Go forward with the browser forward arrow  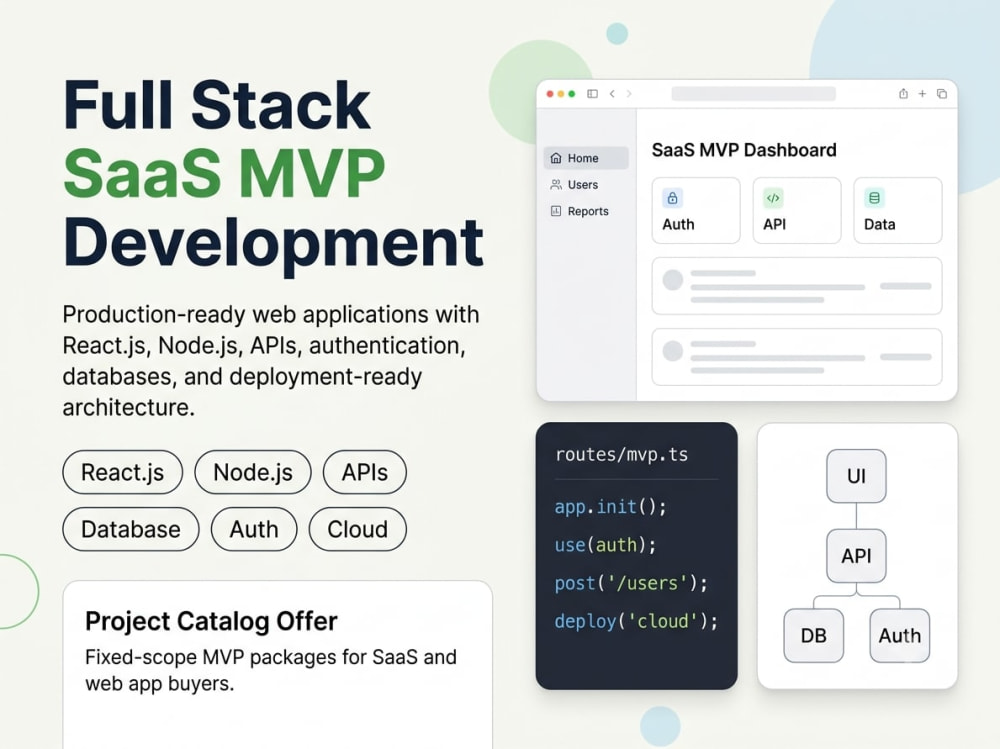point(629,94)
